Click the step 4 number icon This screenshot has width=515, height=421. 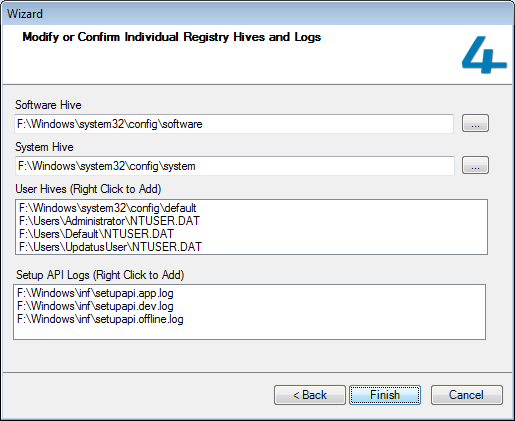(484, 55)
